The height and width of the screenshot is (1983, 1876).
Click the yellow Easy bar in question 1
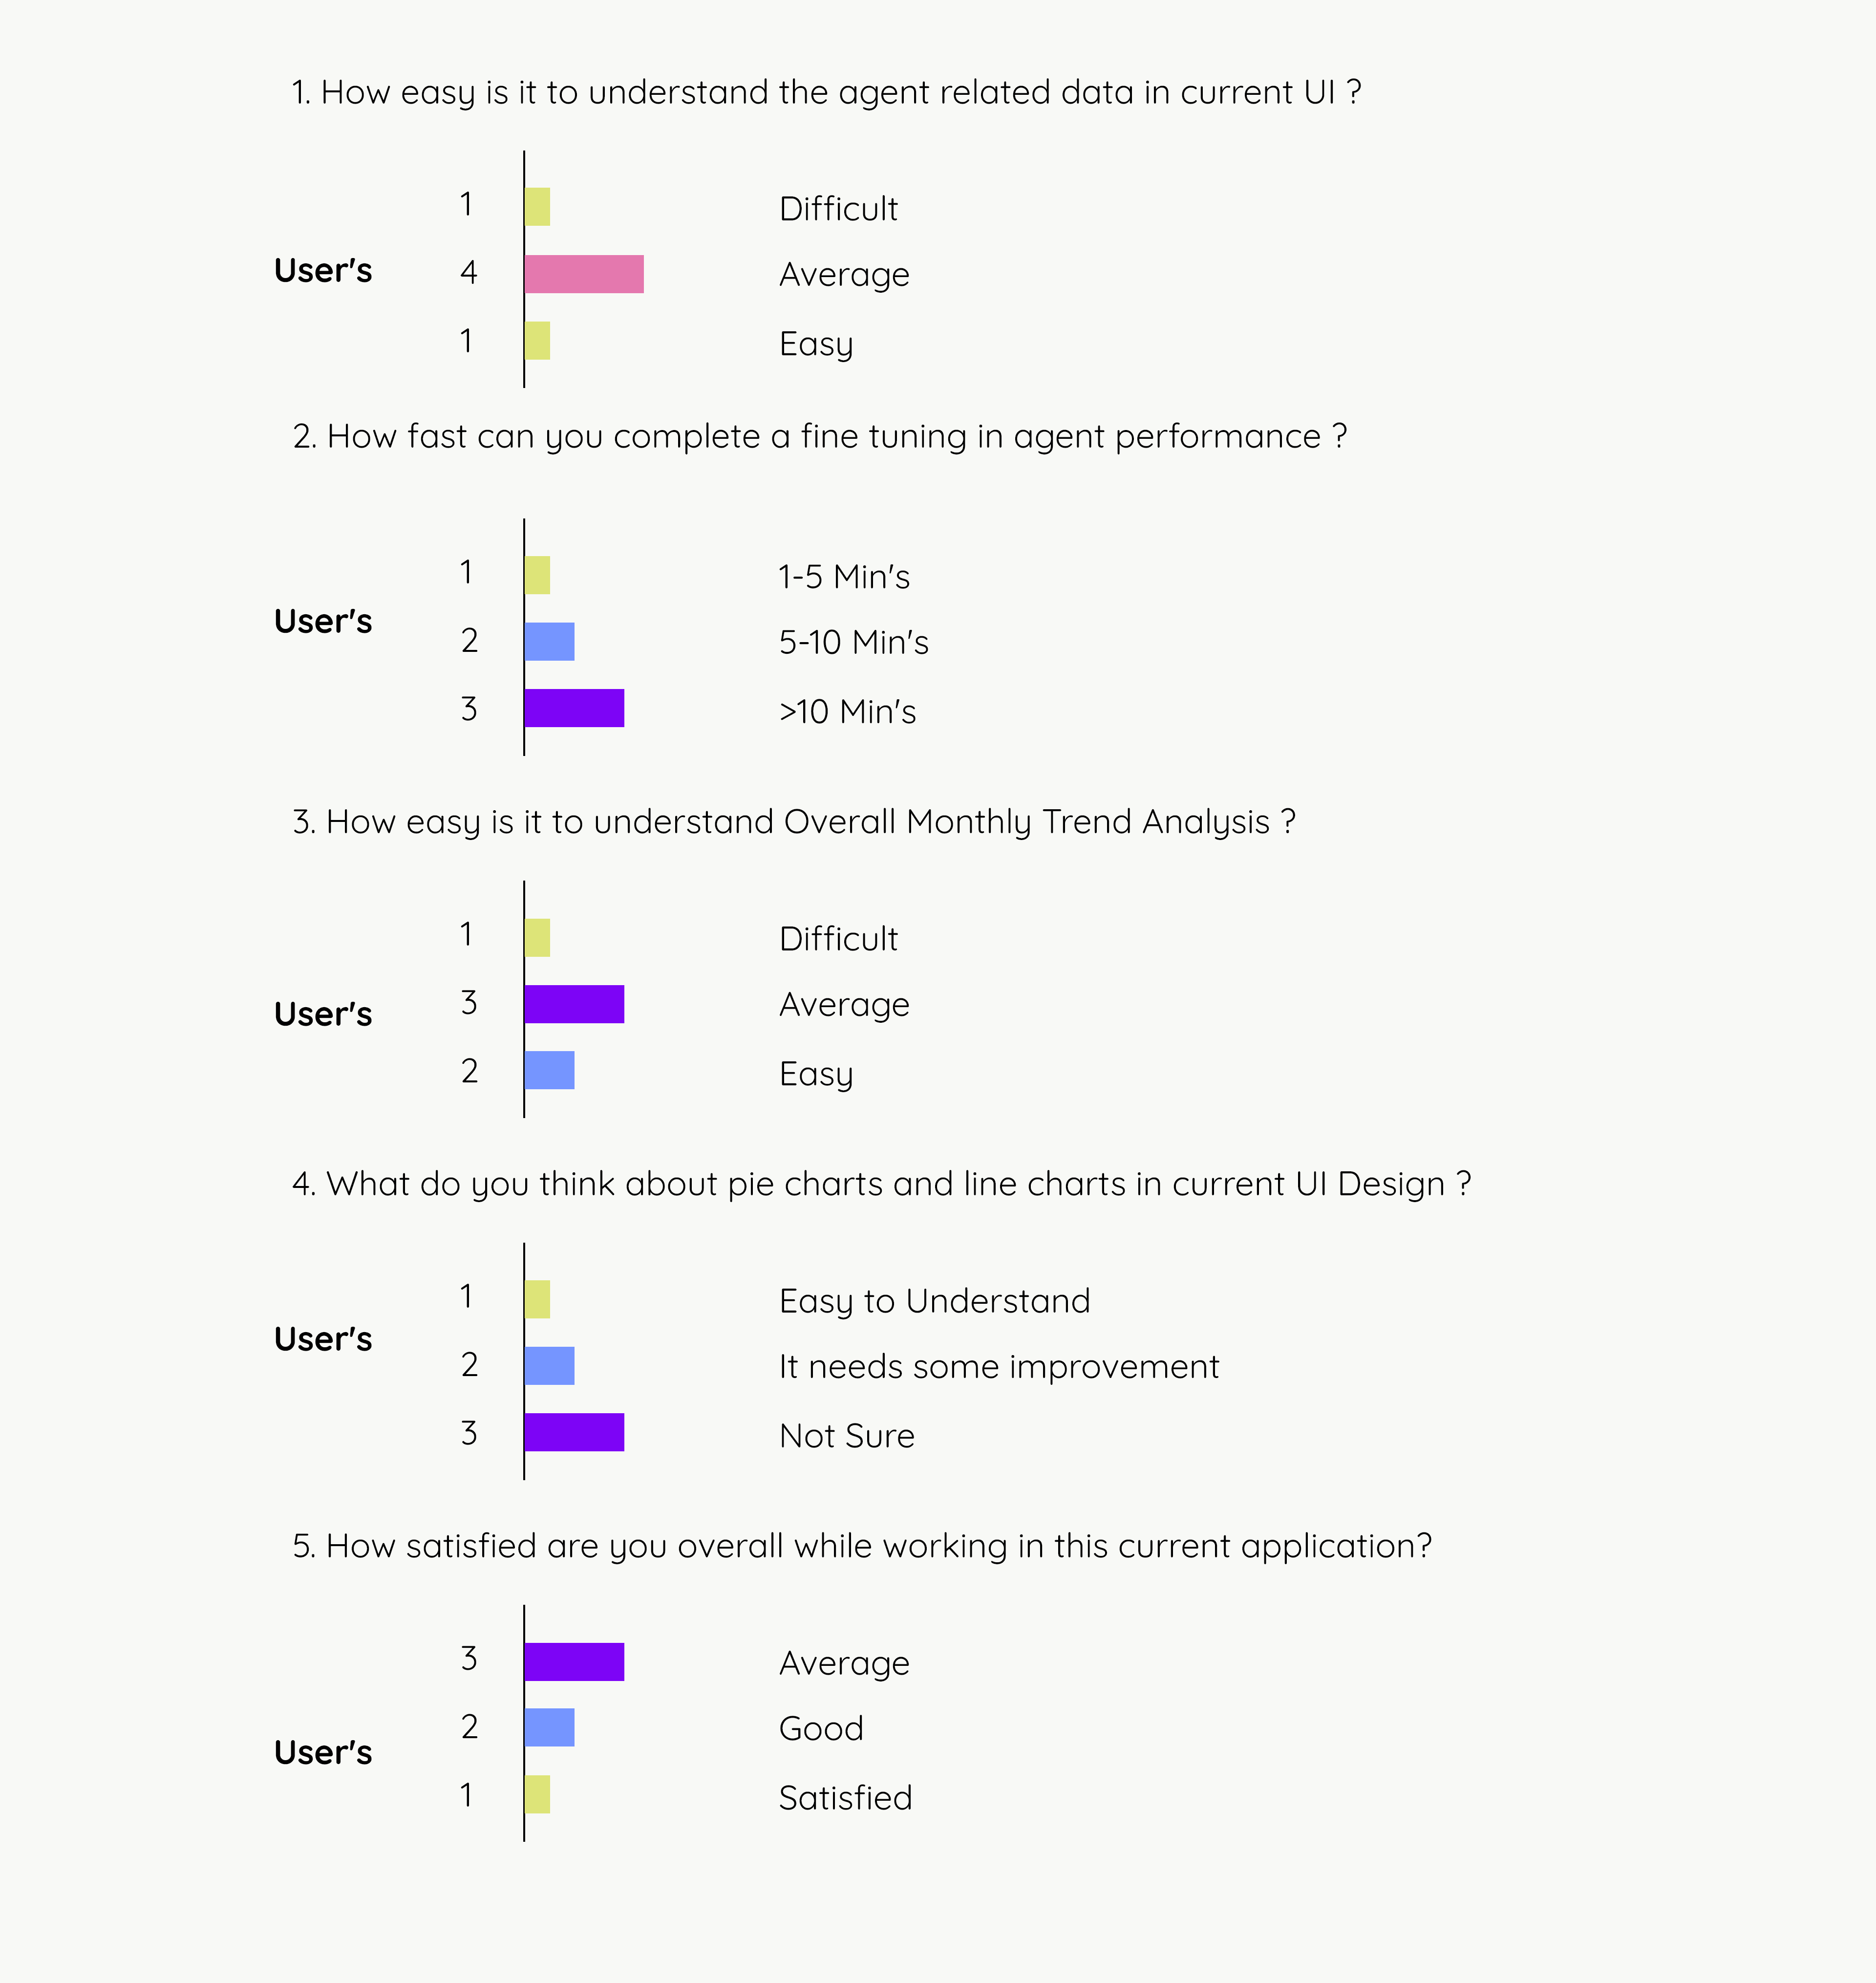coord(537,341)
